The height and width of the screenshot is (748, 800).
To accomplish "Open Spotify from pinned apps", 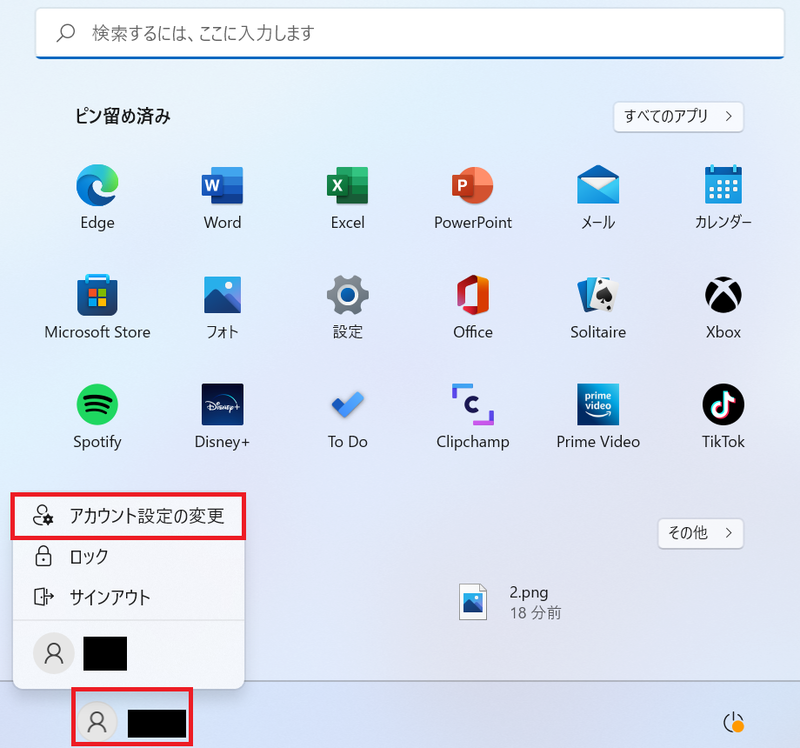I will 97,416.
